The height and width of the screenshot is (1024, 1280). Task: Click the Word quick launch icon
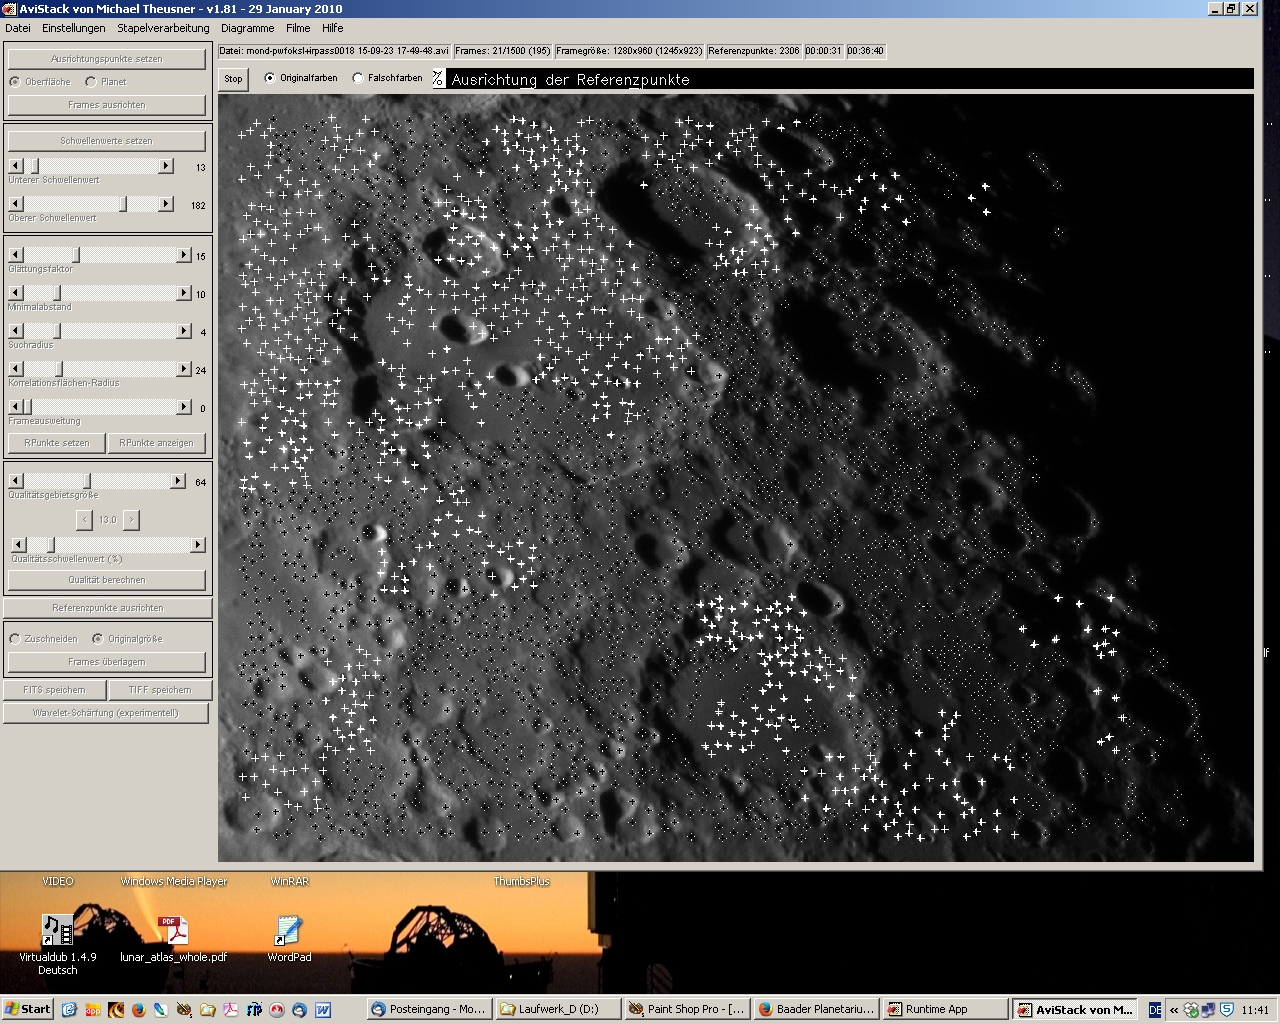[x=323, y=1010]
